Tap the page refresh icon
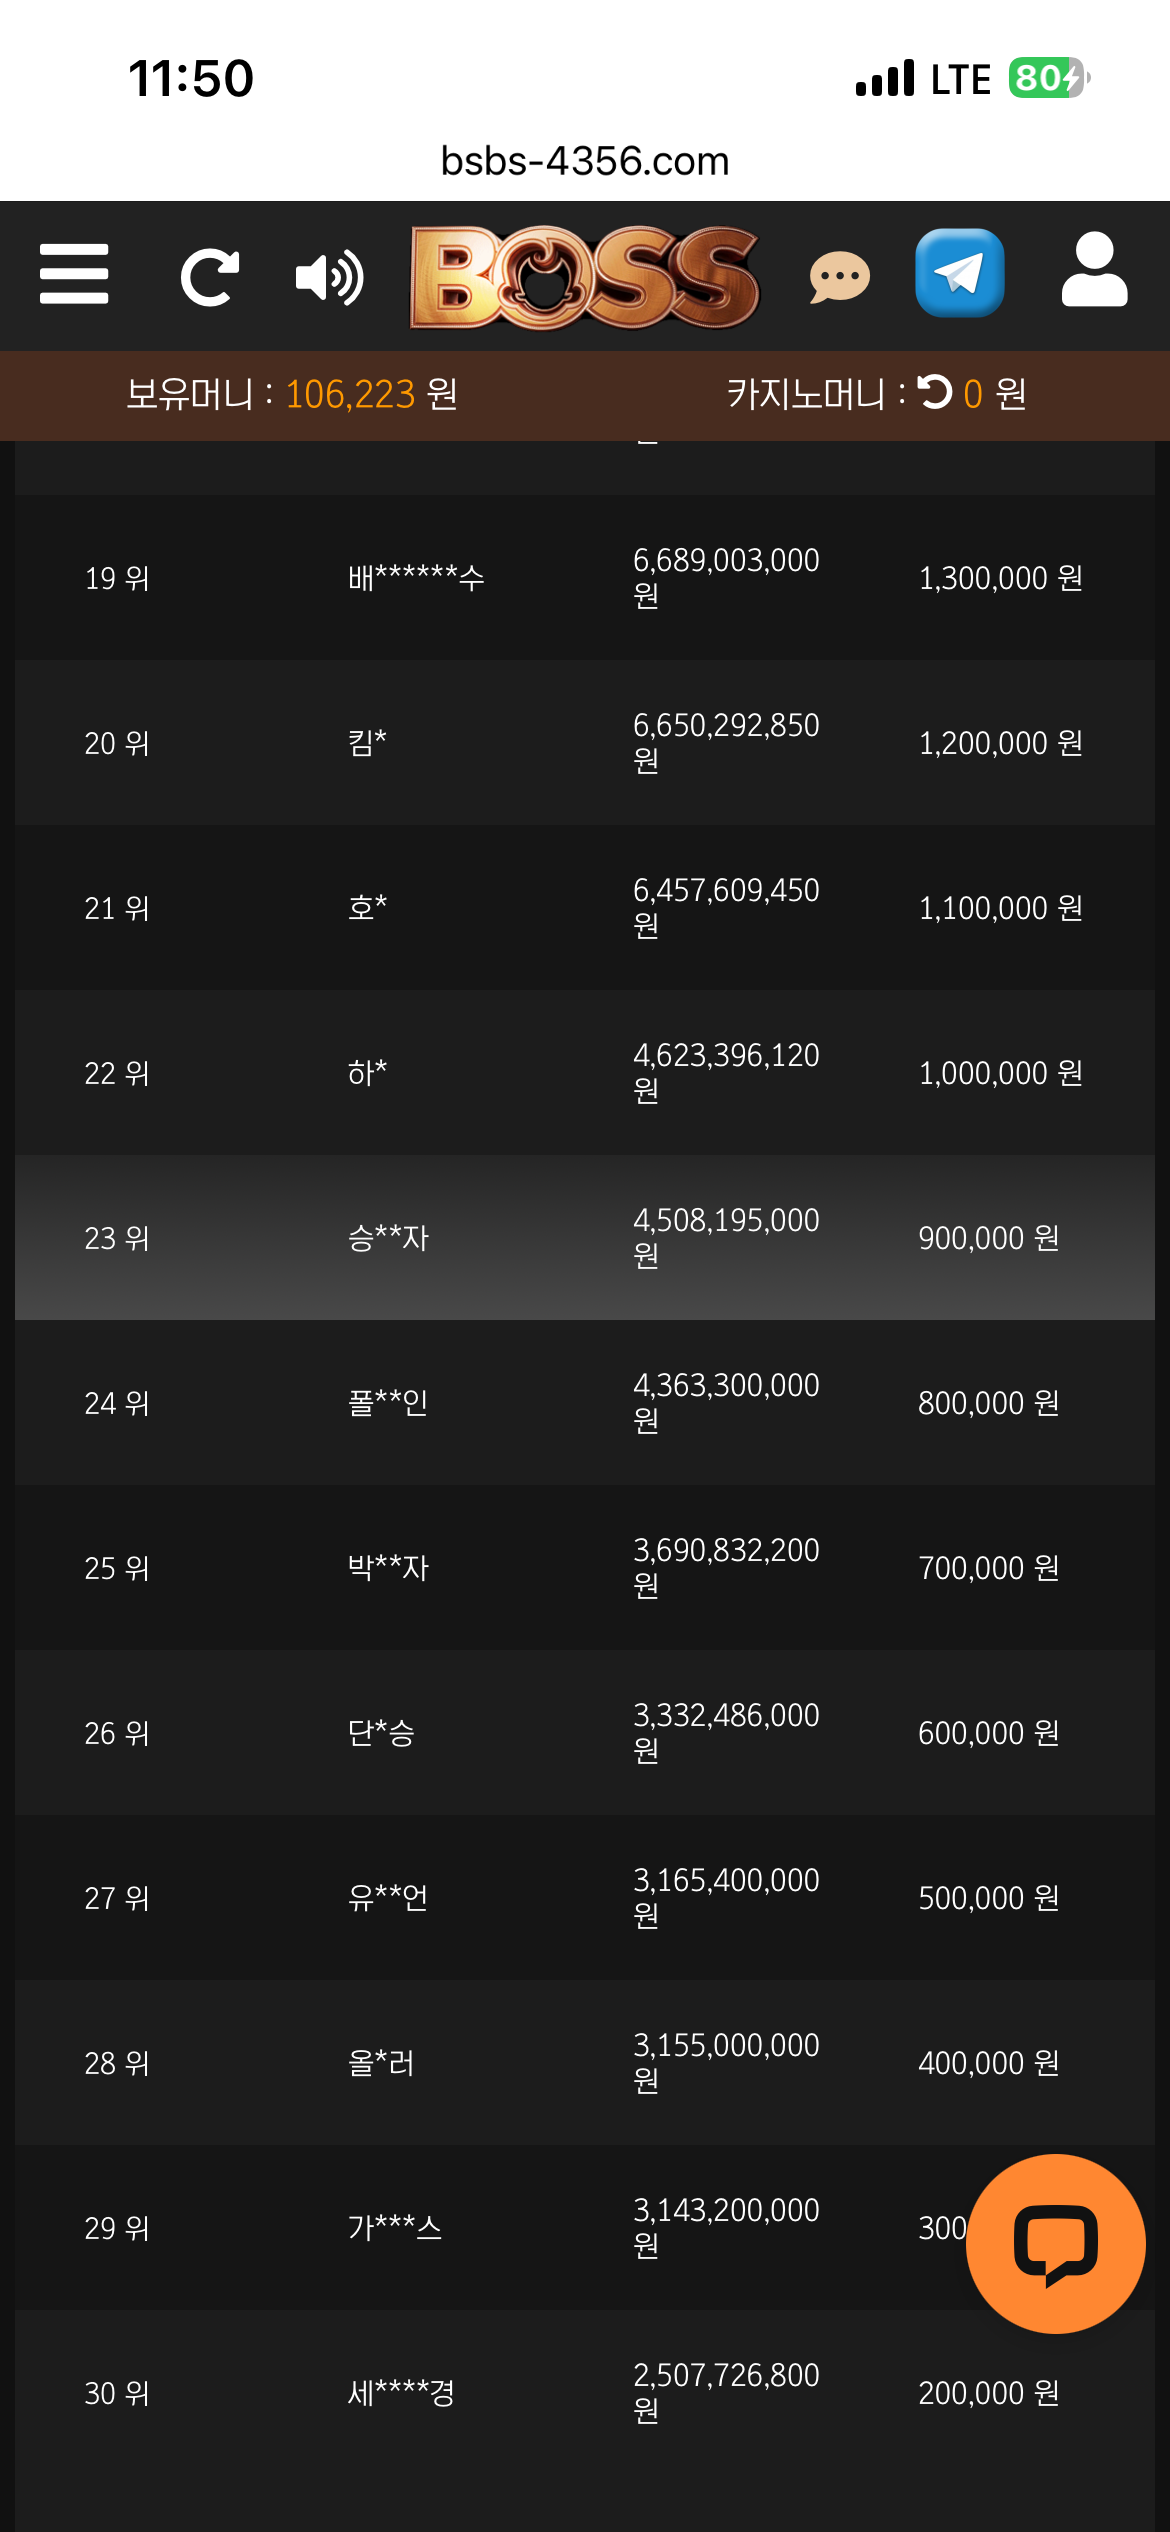The image size is (1170, 2532). pos(210,277)
